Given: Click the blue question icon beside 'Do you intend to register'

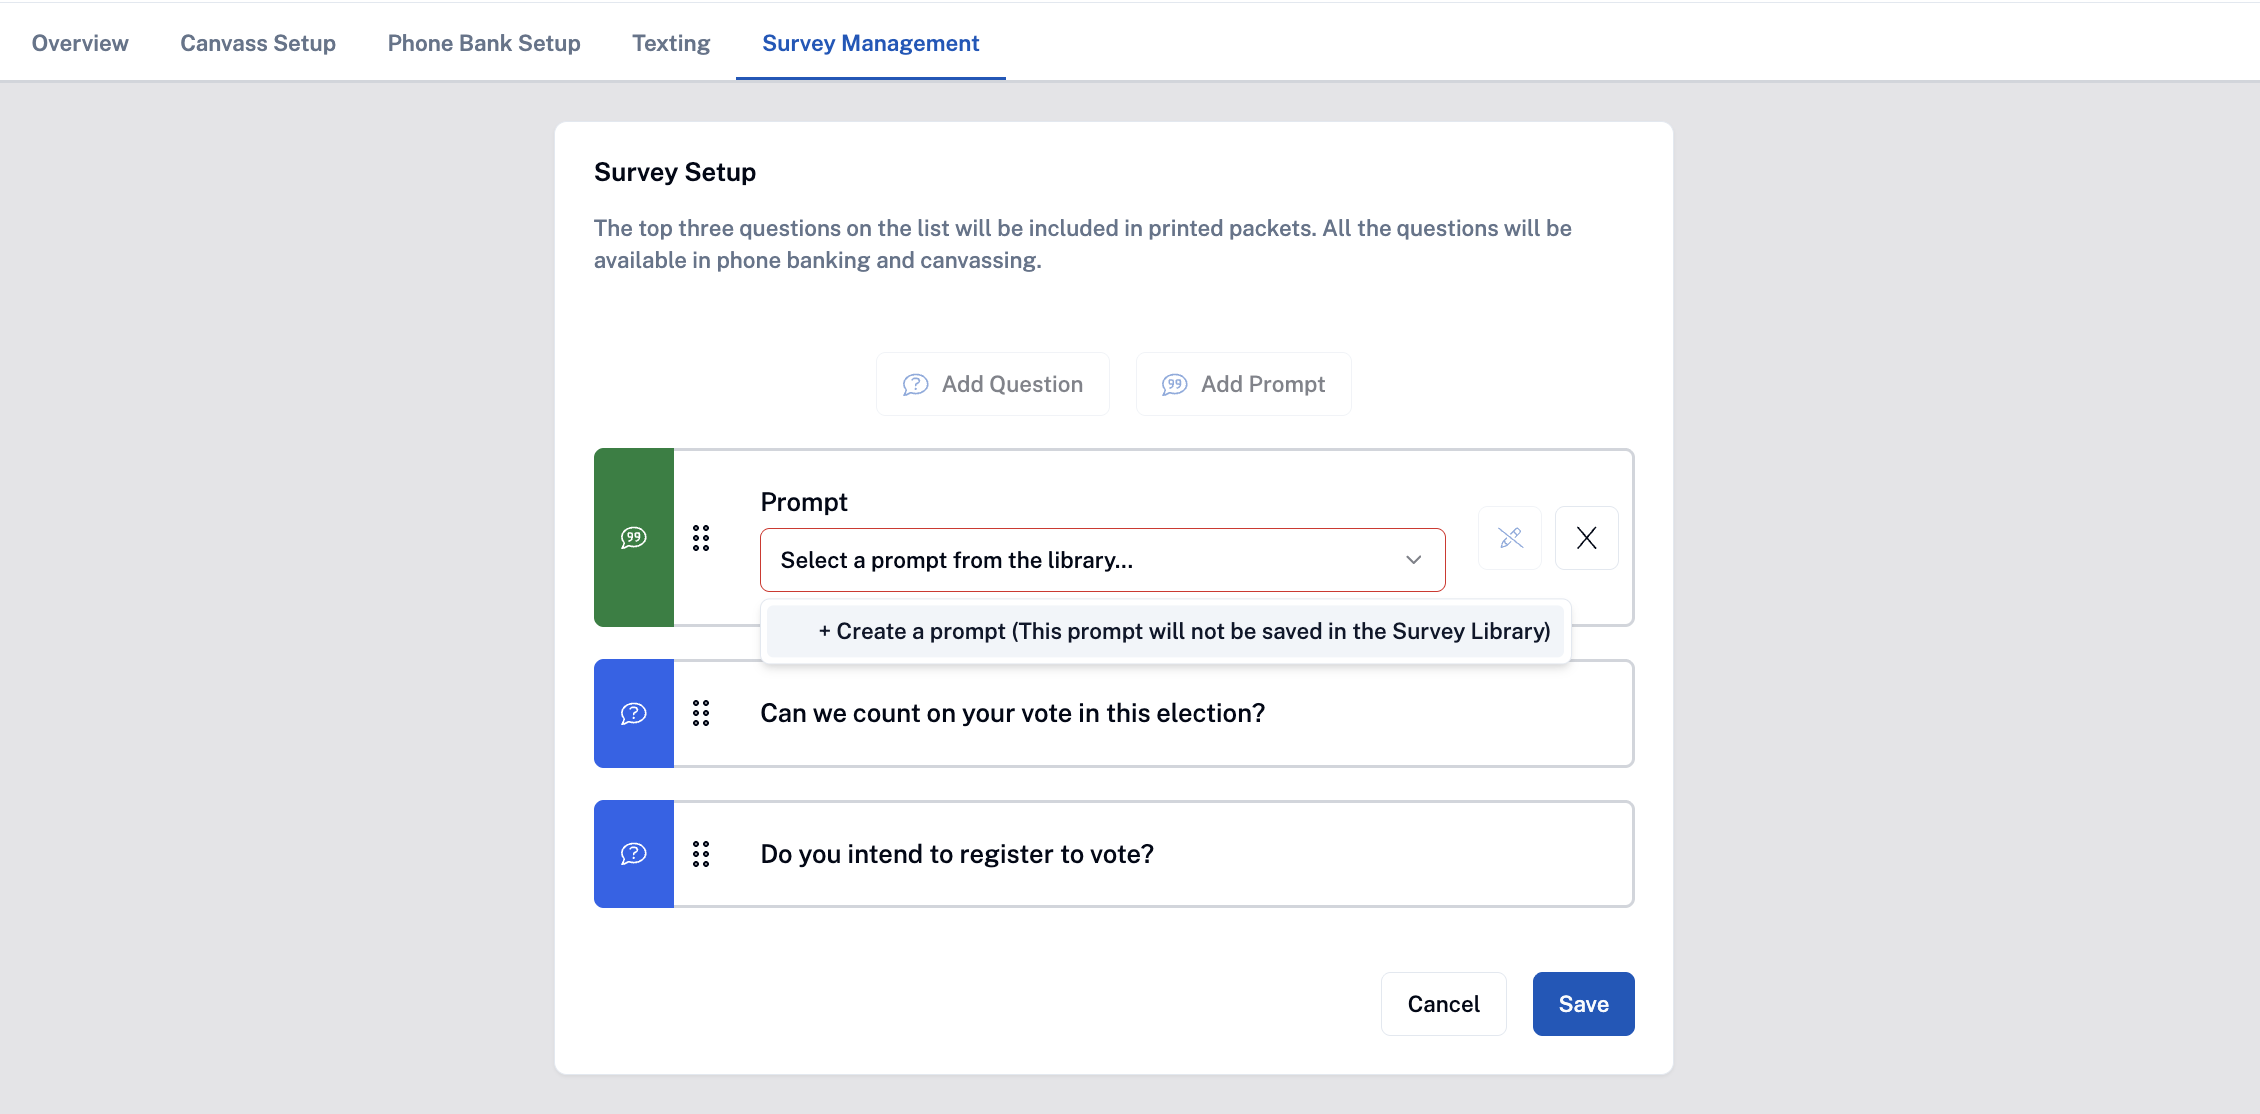Looking at the screenshot, I should point(634,854).
